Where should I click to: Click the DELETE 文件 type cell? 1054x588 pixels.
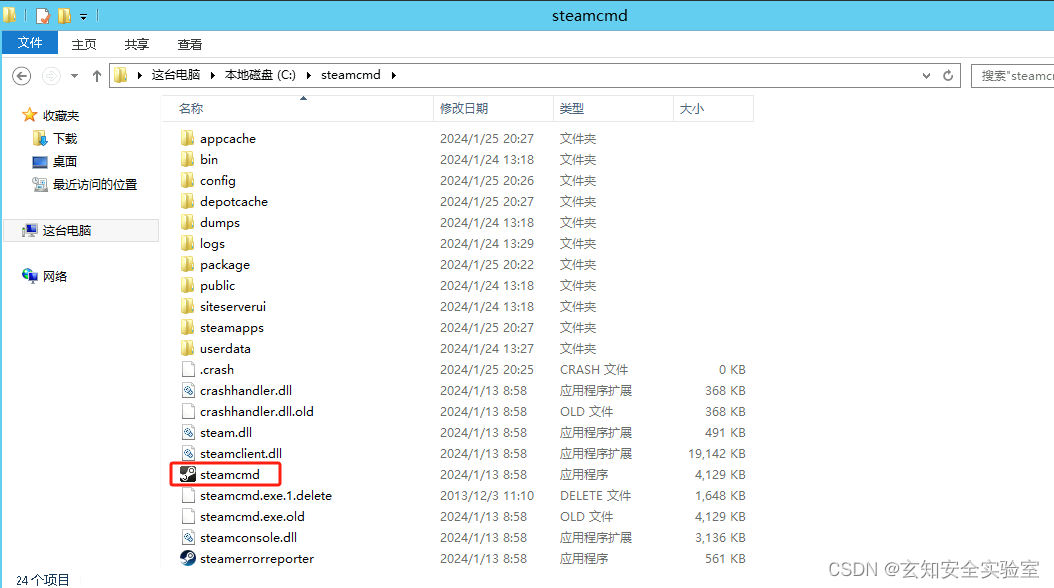point(595,495)
